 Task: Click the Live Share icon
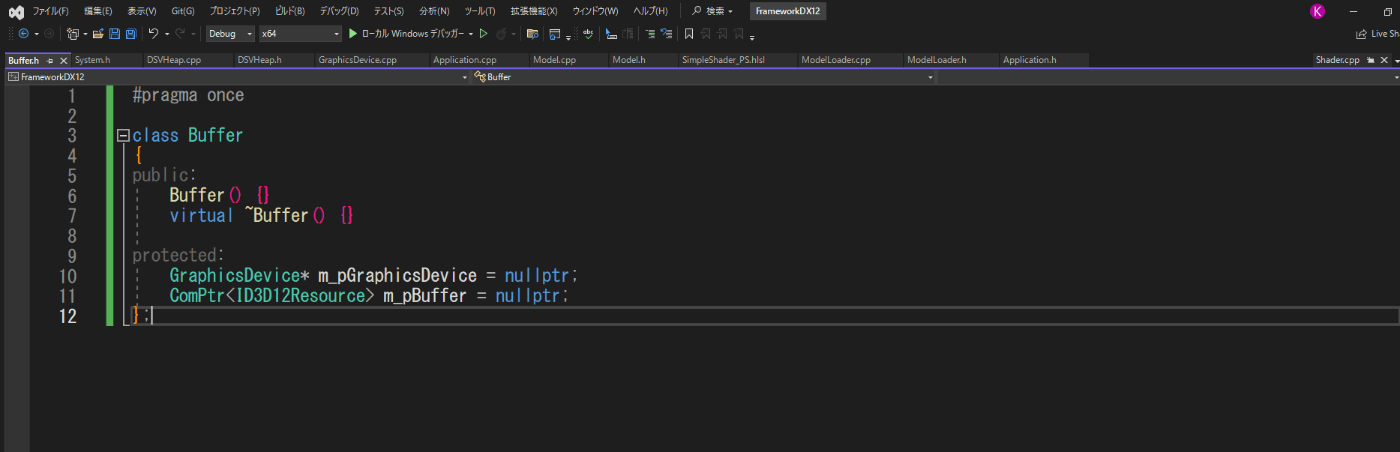point(1361,33)
